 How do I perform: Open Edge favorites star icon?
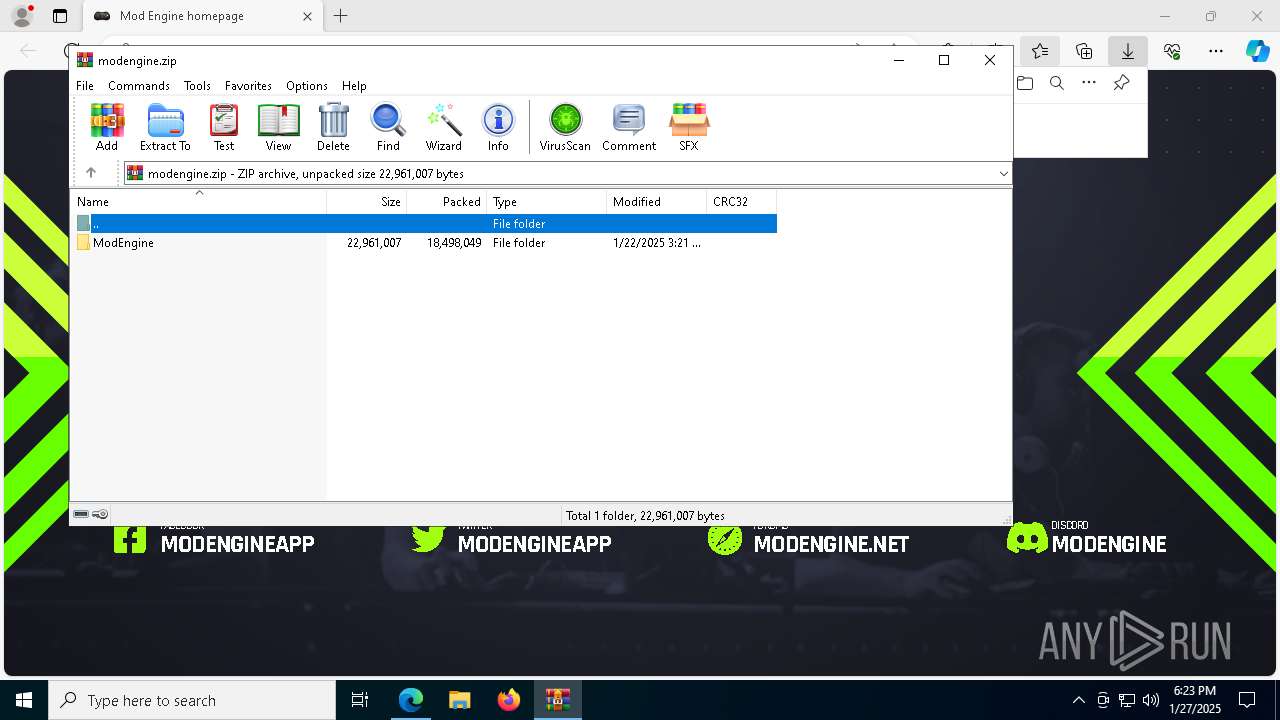tap(1040, 51)
